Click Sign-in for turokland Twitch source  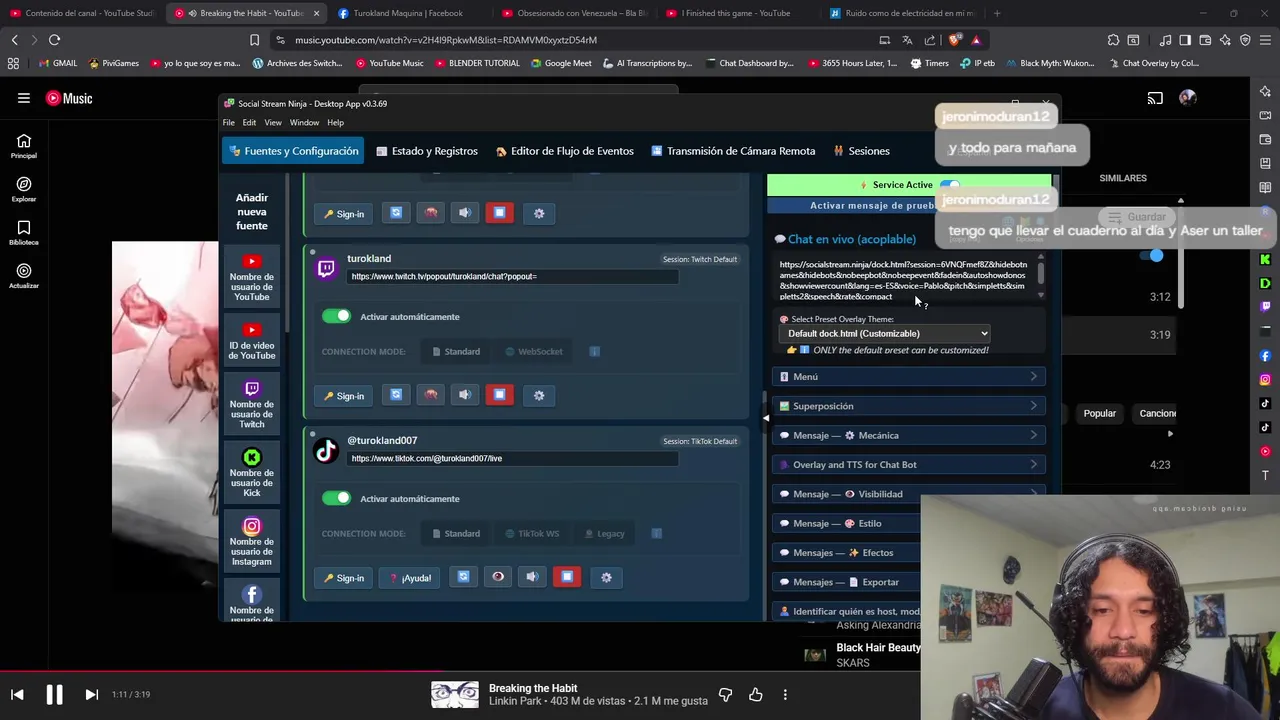click(x=345, y=395)
